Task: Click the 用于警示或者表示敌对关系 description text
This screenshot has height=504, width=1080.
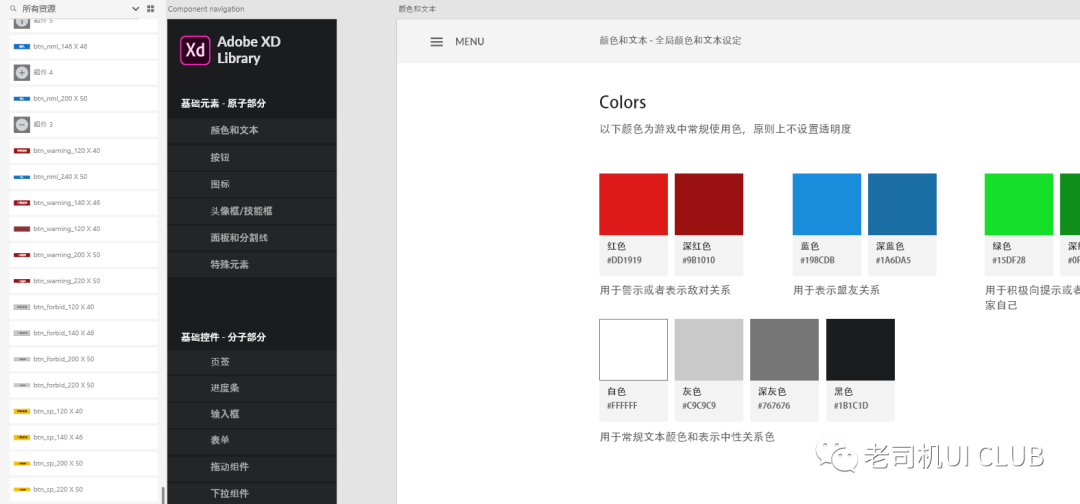Action: tap(665, 291)
